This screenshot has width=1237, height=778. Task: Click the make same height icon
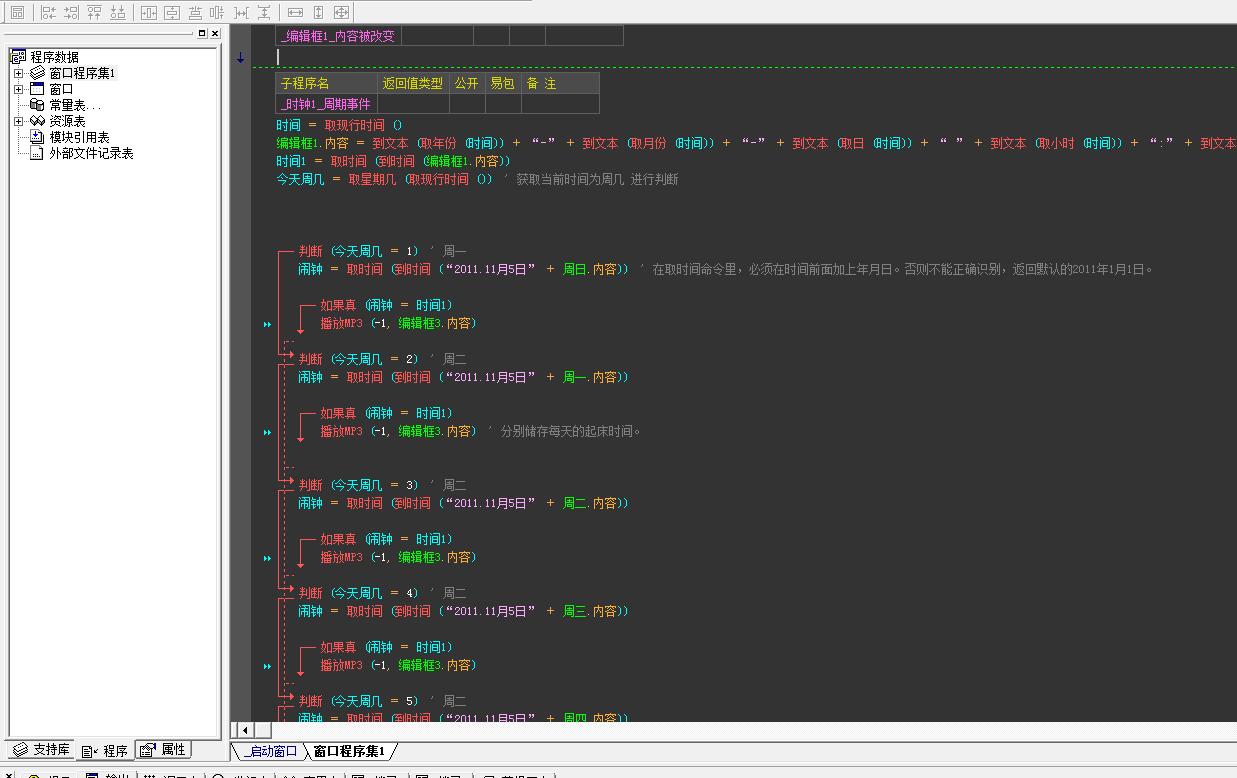(x=318, y=12)
